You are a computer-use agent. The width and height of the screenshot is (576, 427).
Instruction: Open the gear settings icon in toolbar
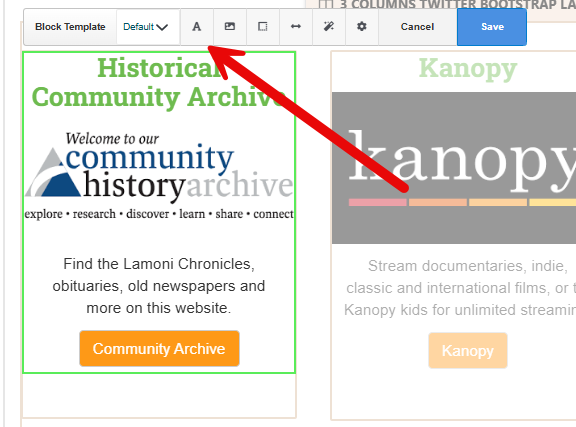[362, 27]
